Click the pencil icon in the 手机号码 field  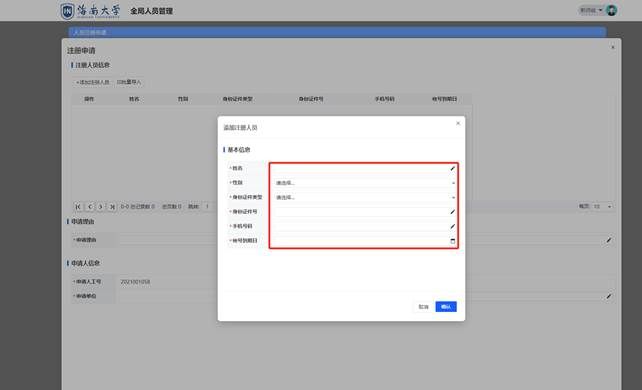[452, 226]
